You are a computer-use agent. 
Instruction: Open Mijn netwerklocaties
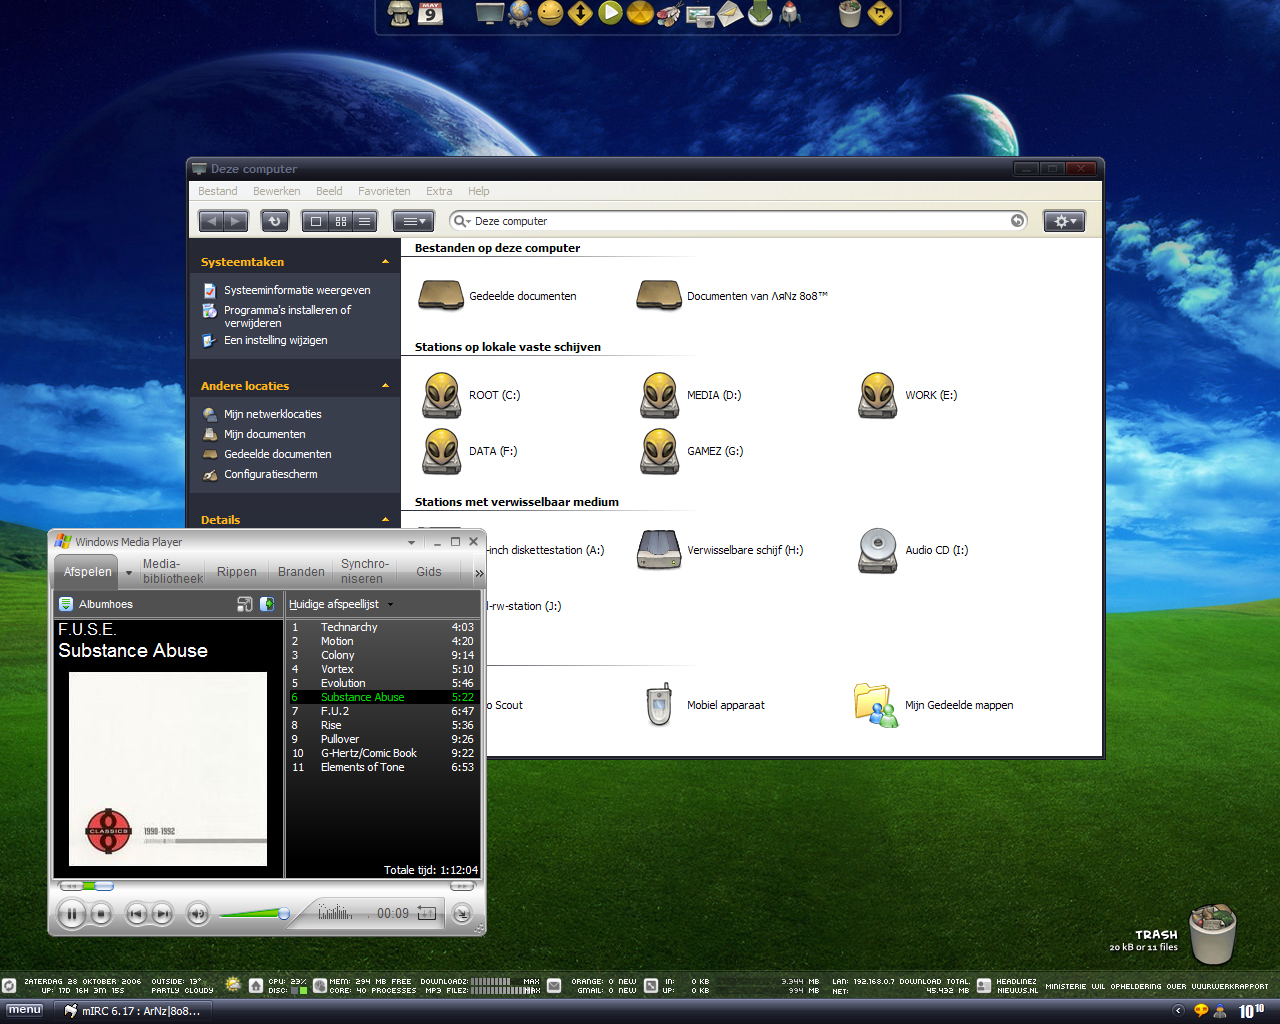(x=272, y=414)
